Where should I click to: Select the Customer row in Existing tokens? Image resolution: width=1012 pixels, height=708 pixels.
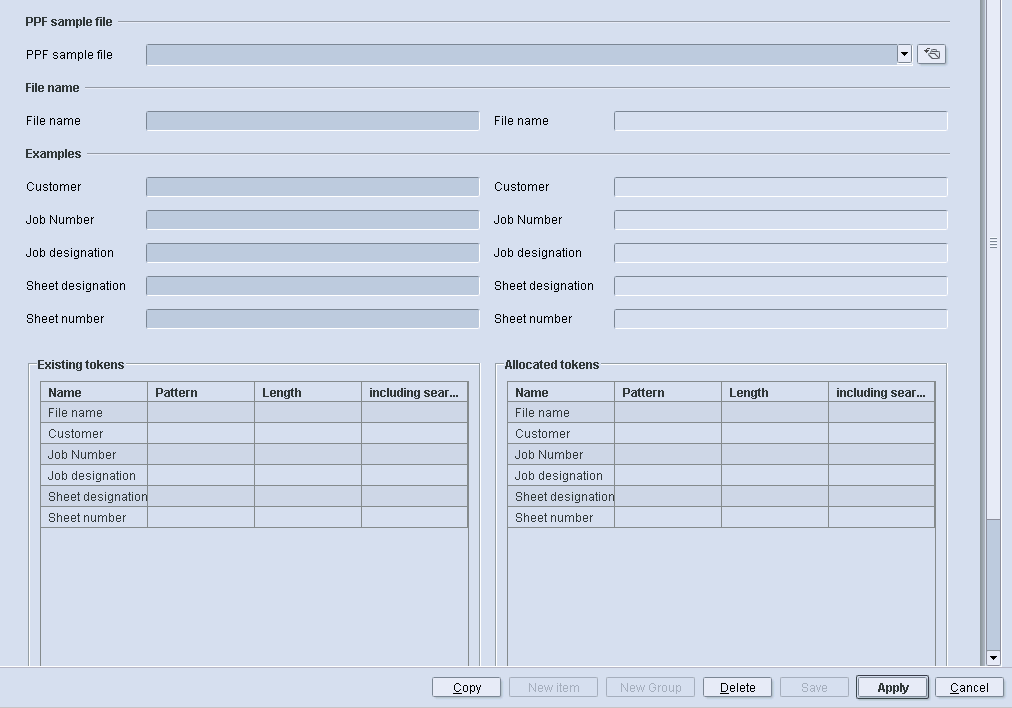point(93,433)
